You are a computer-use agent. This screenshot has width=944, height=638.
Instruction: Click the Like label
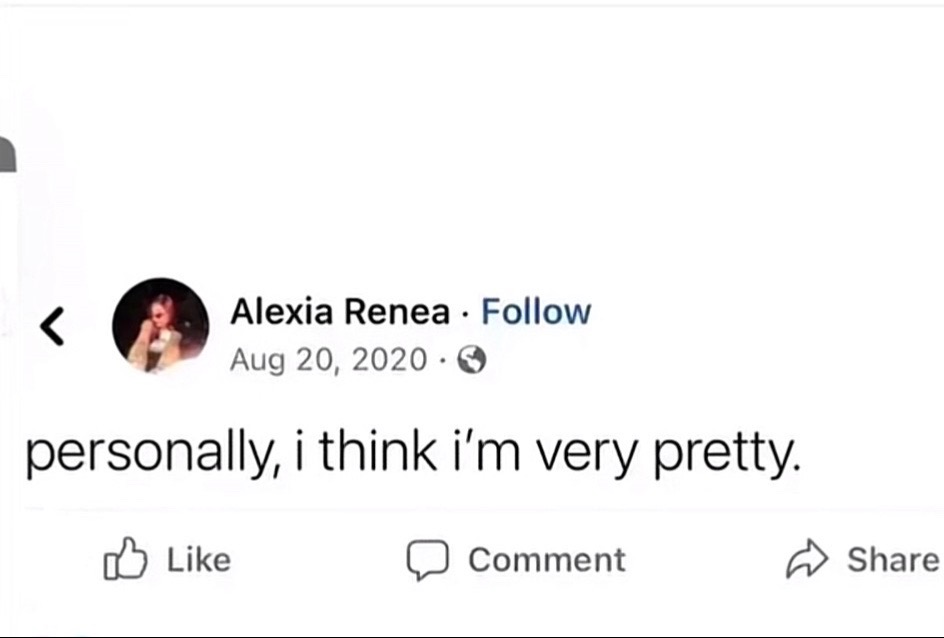pyautogui.click(x=199, y=560)
